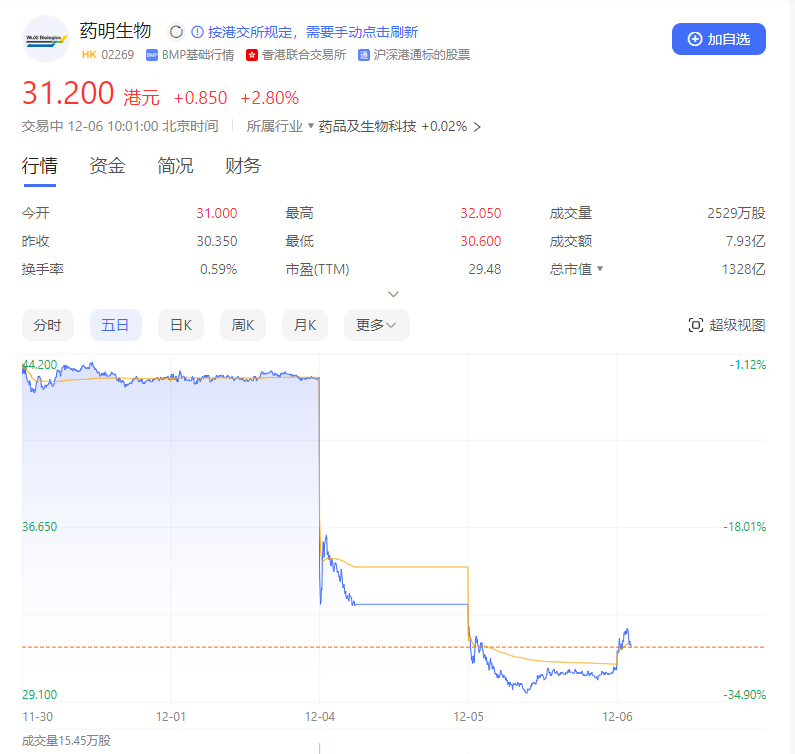The image size is (795, 754).
Task: Click the red 香港联合交易所 icon
Action: (252, 55)
